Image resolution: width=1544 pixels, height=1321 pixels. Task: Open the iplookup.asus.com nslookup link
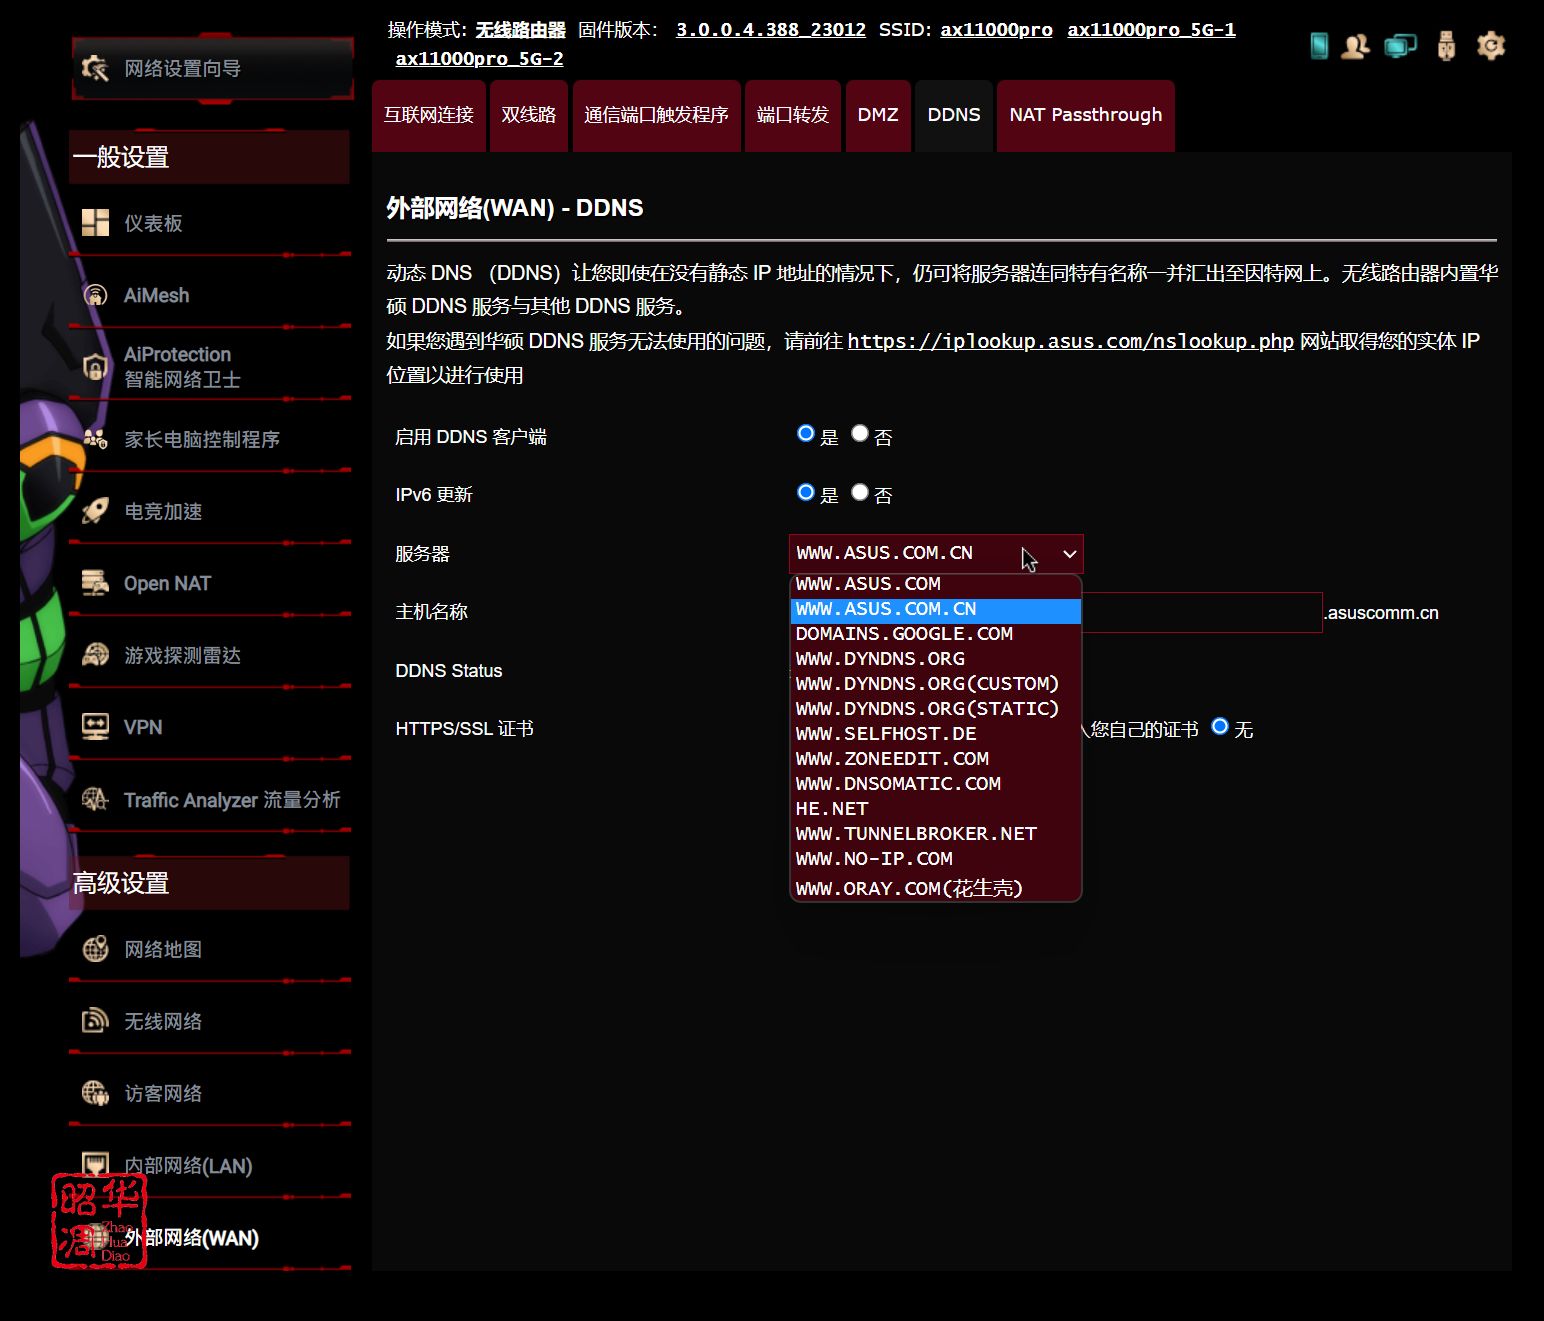pyautogui.click(x=1071, y=342)
